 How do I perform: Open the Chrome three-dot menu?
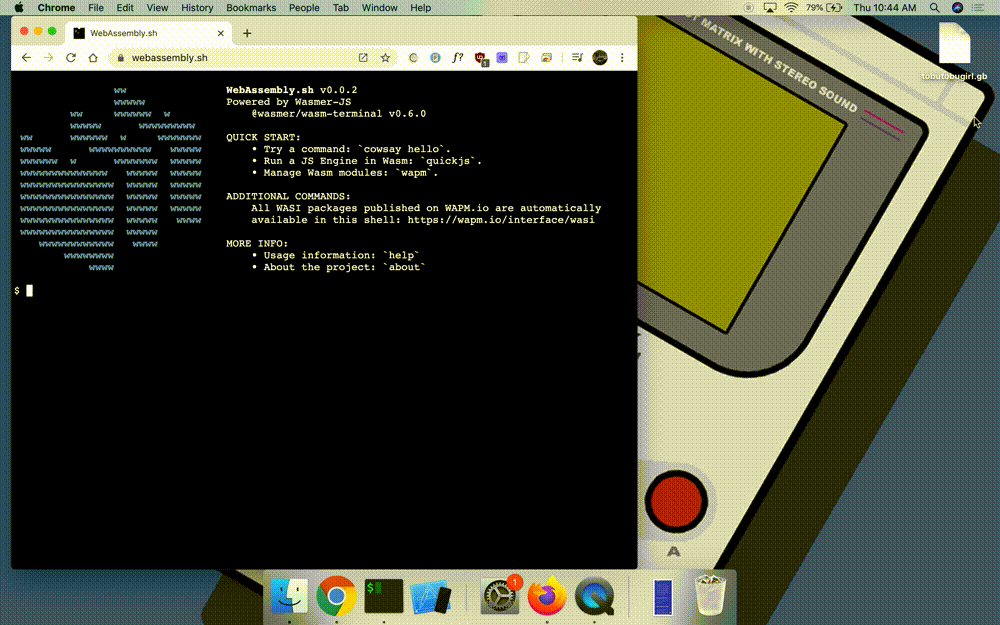622,57
